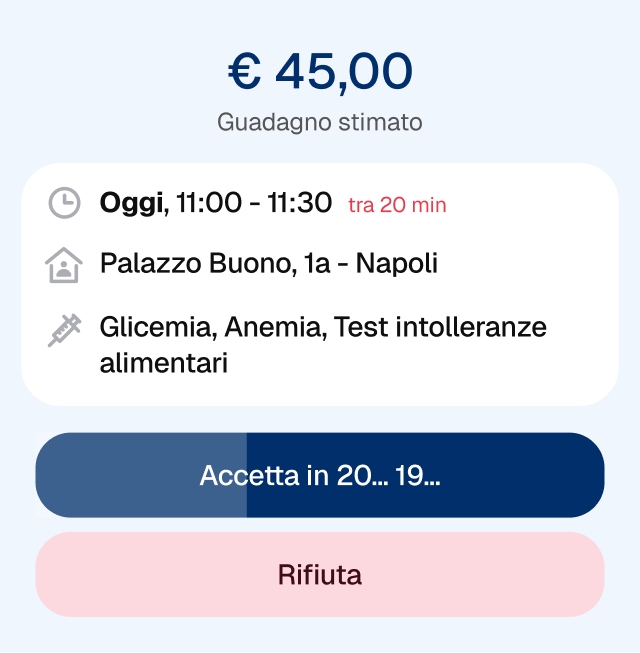Click the word Rifiuta in the button
640x653 pixels.
click(x=320, y=575)
